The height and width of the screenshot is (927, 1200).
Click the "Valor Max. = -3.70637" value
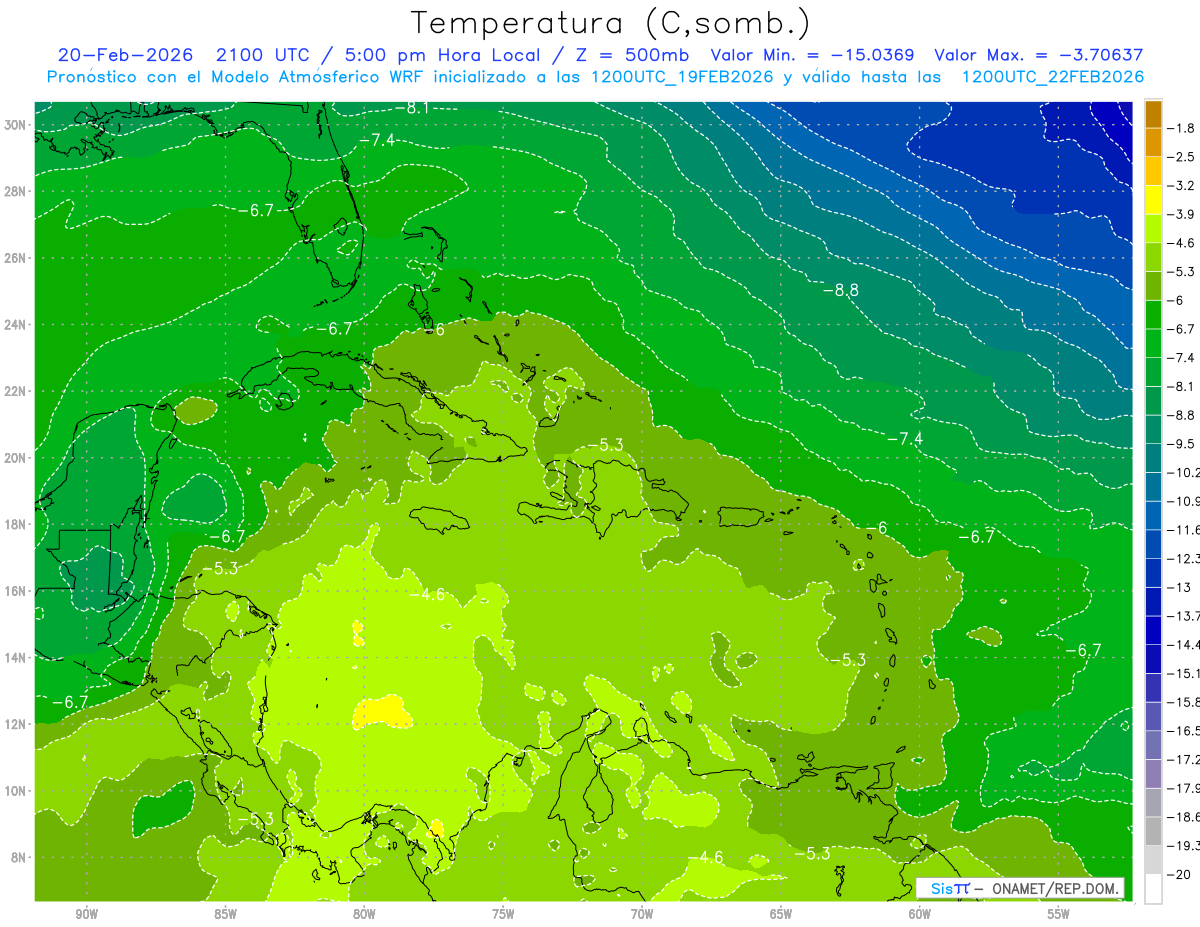pos(1038,55)
